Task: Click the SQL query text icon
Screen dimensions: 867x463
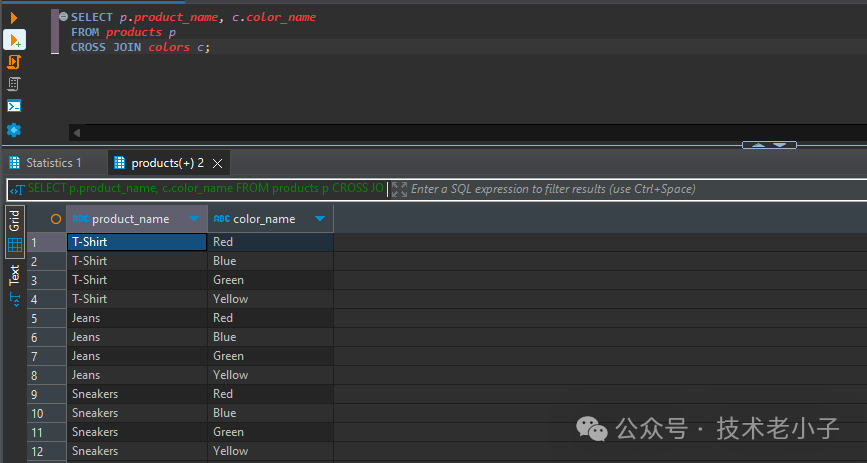Action: pos(17,189)
